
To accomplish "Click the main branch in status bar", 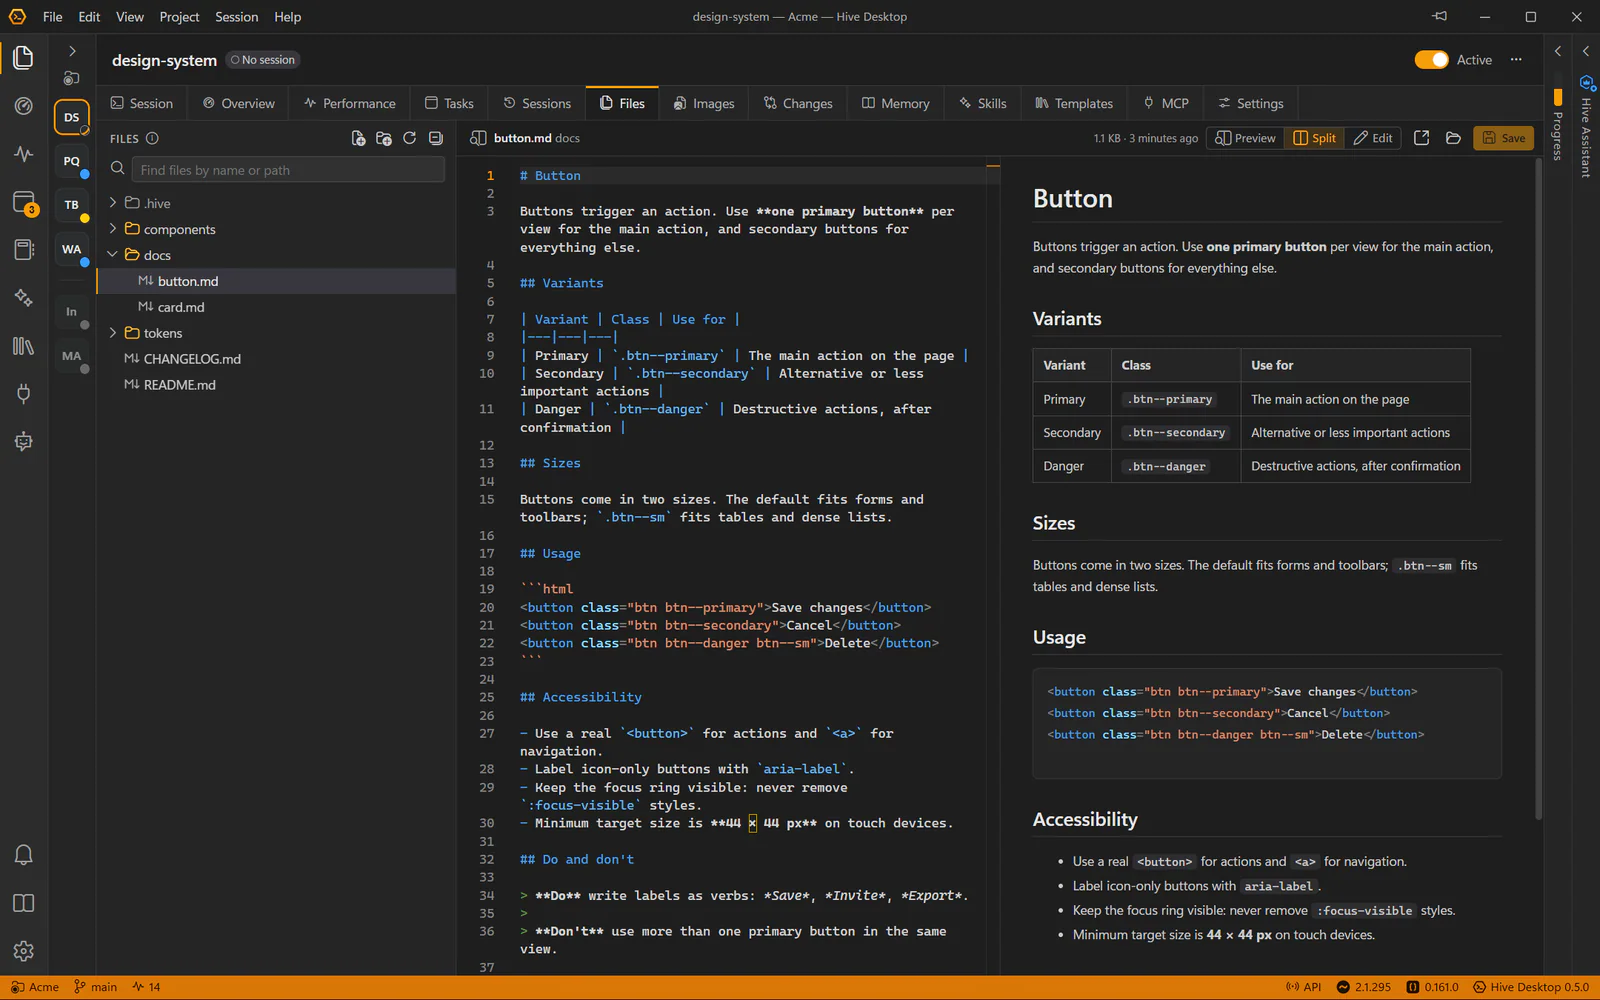I will click(x=96, y=987).
